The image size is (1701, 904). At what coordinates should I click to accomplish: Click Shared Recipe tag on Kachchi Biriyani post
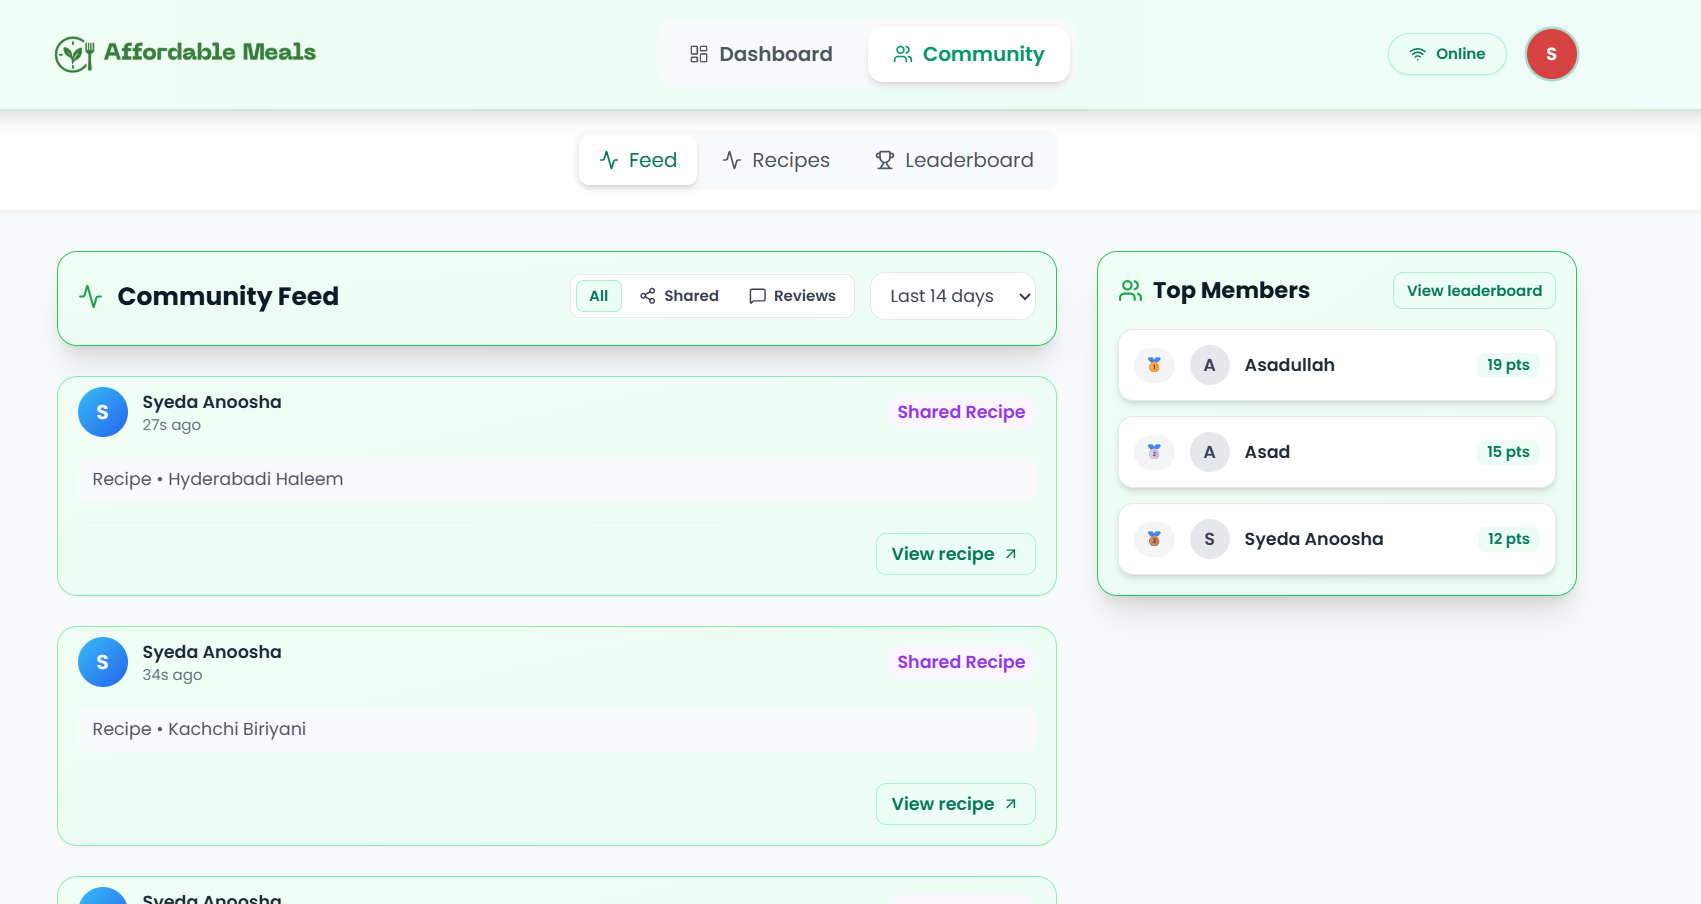pyautogui.click(x=961, y=662)
